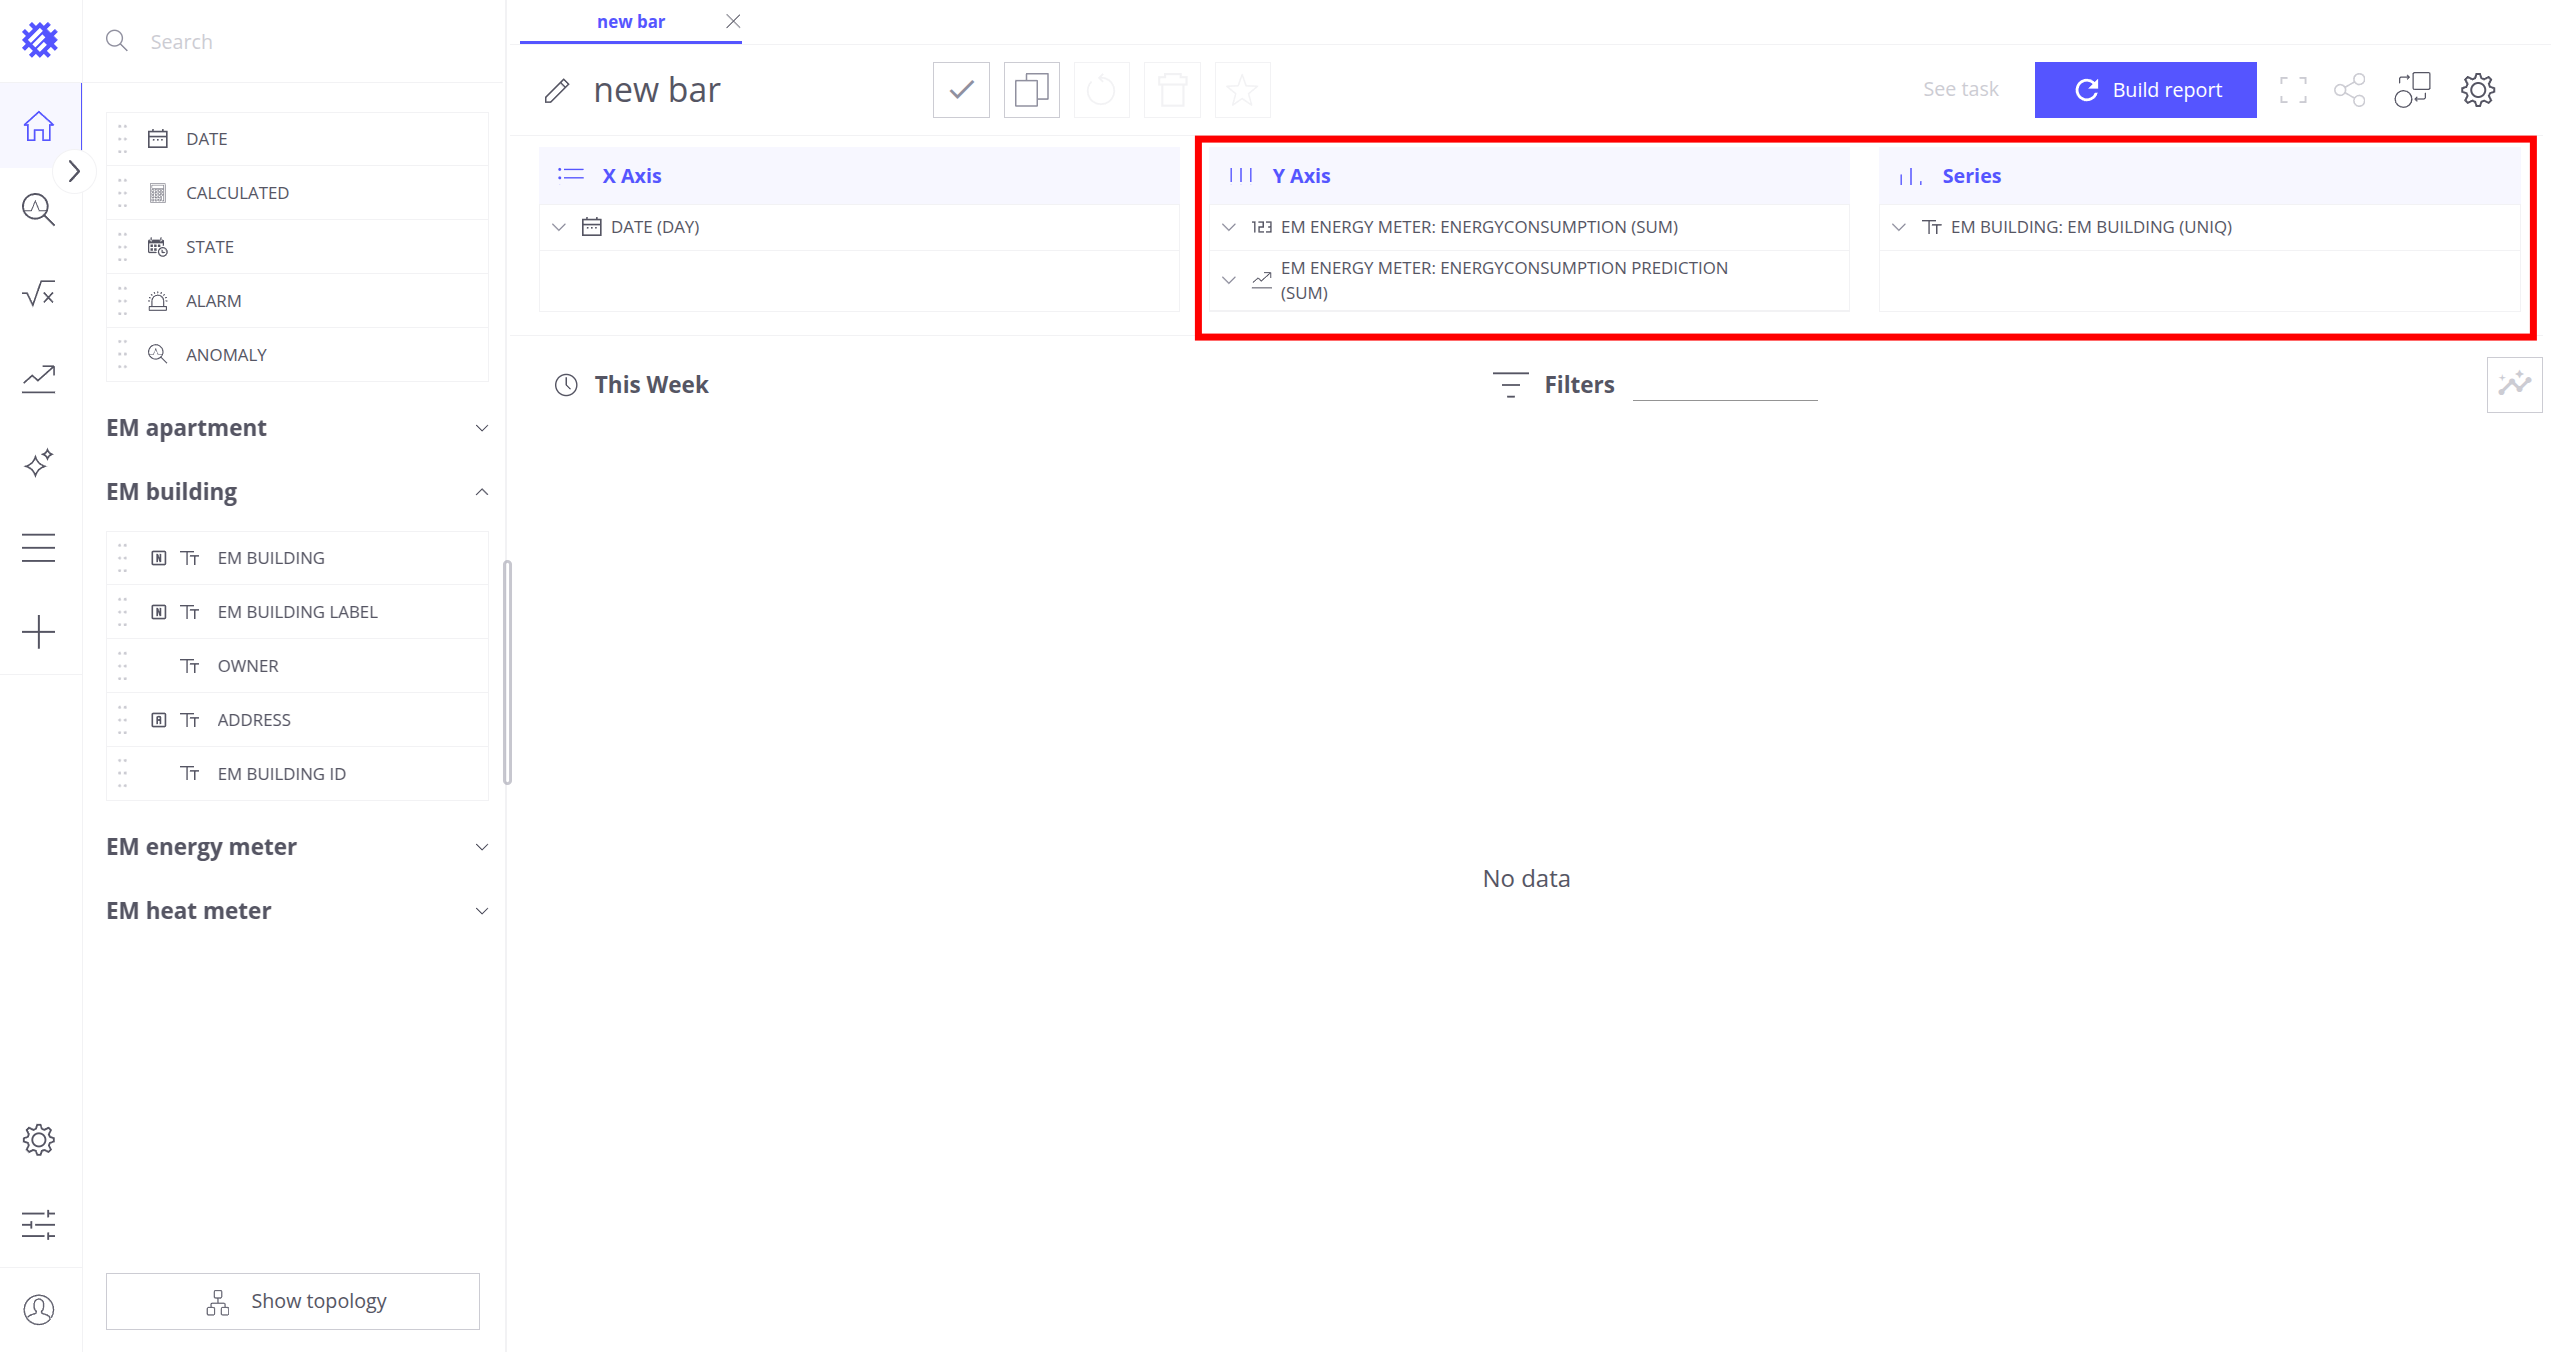Screen dimensions: 2551x1352
Task: Expand the EM apartment section
Action: (x=481, y=428)
